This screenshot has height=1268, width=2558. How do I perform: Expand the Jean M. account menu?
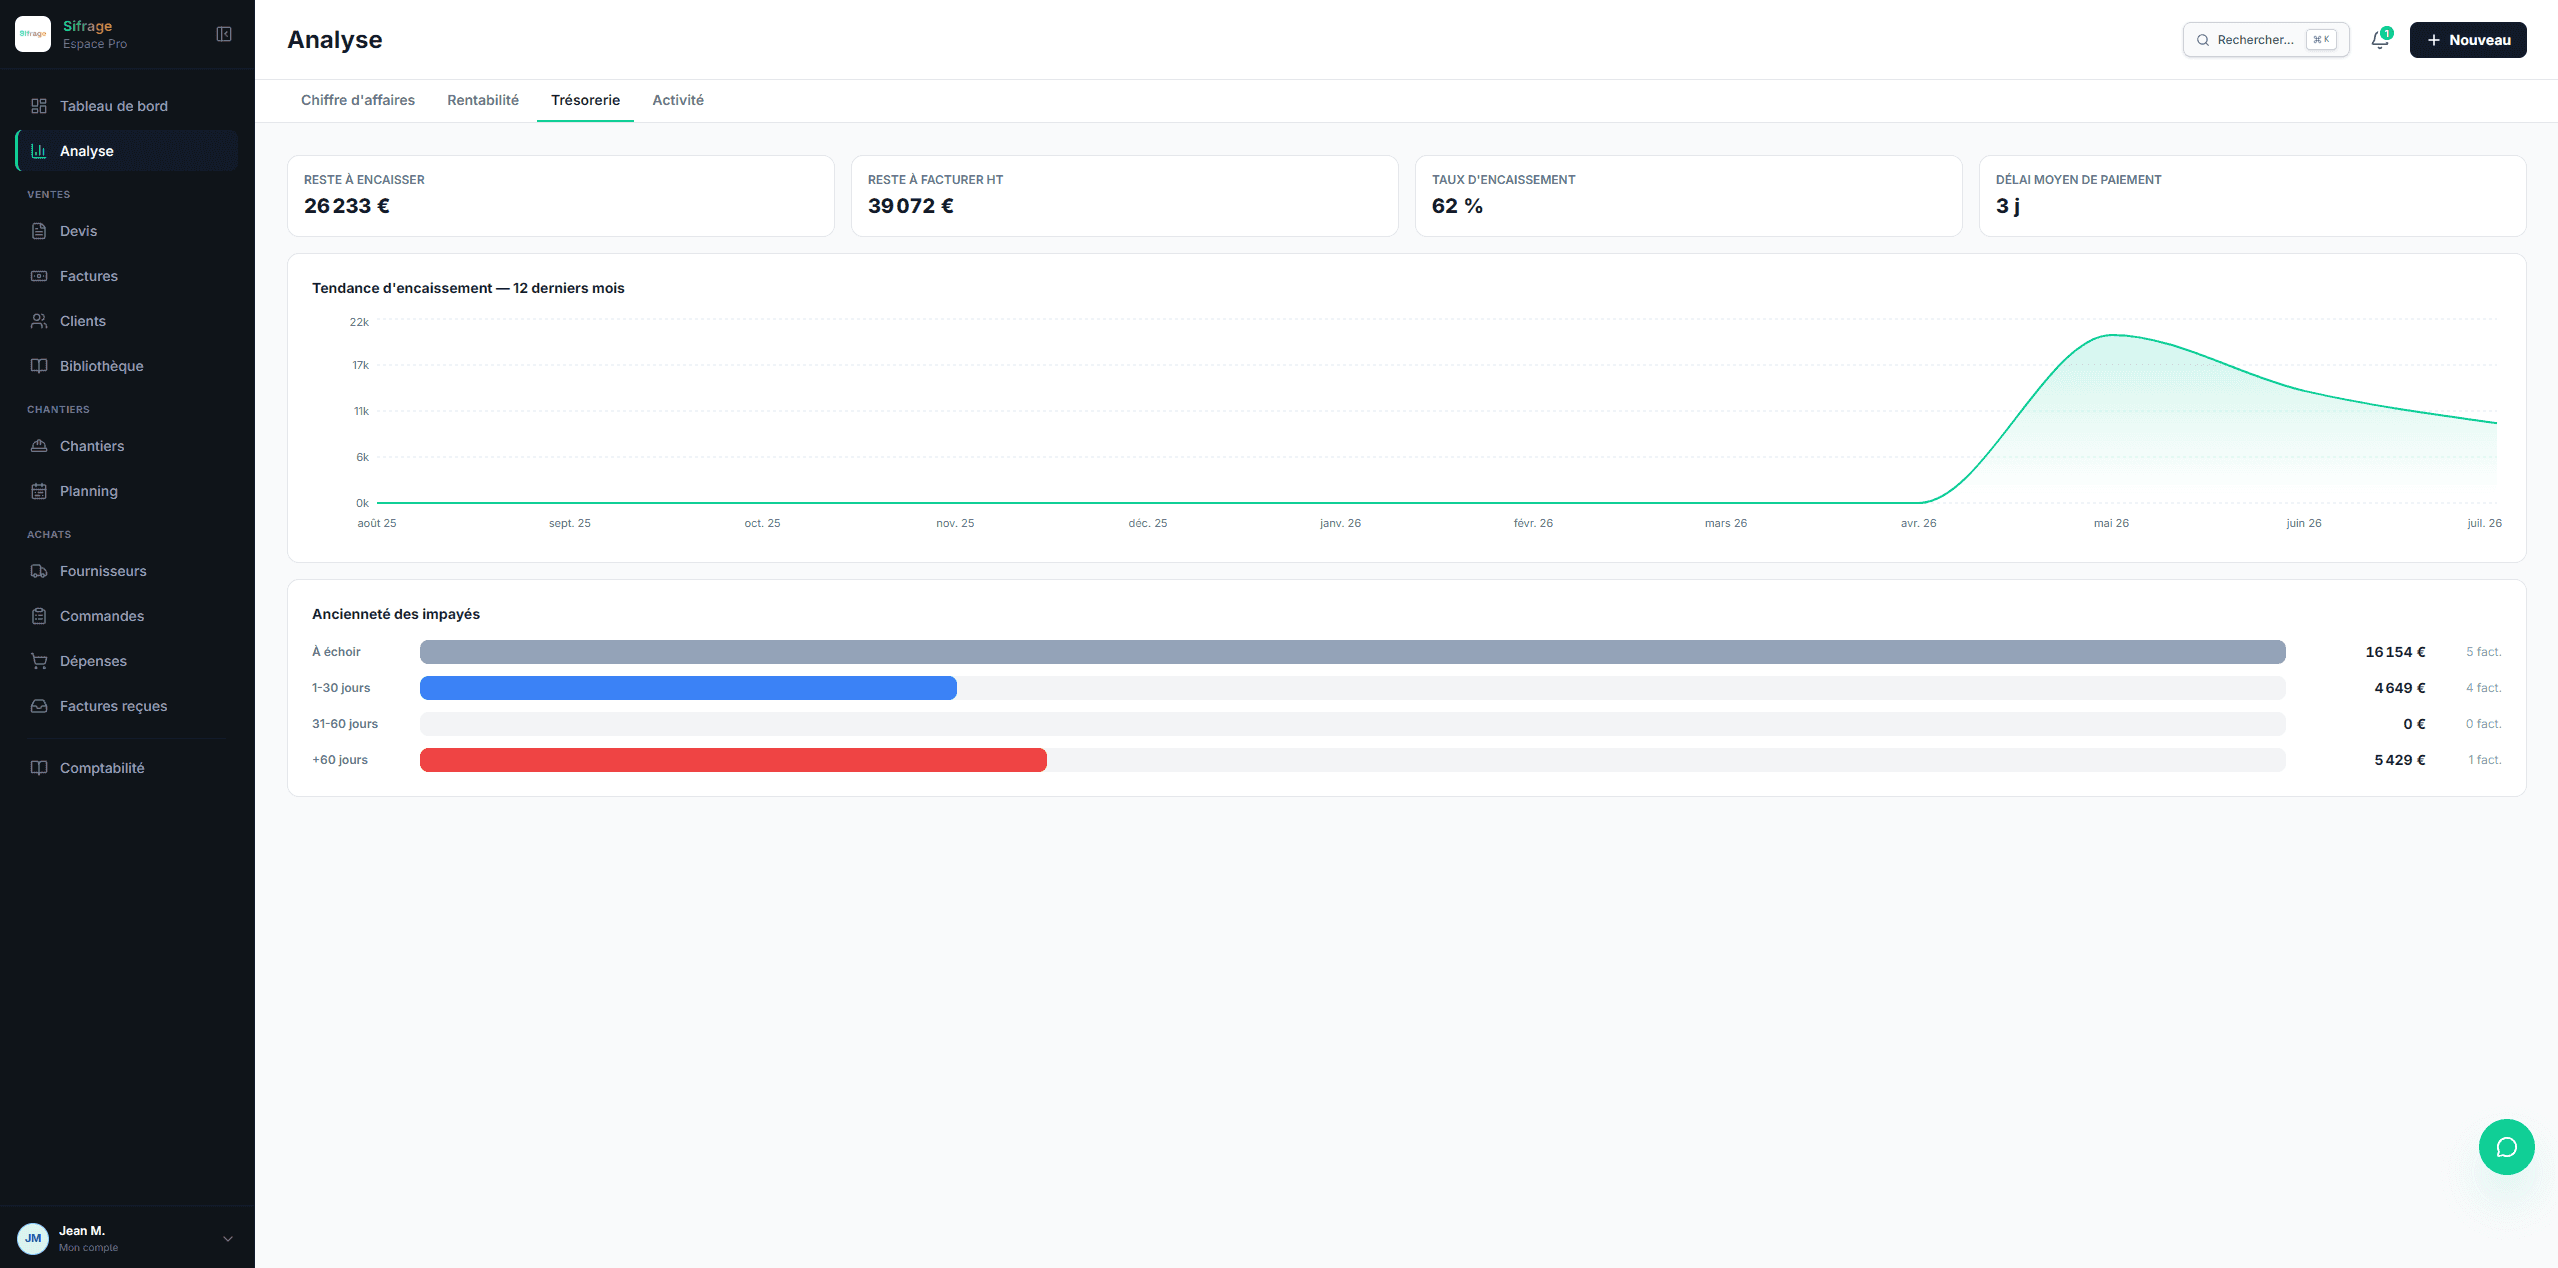pos(228,1238)
